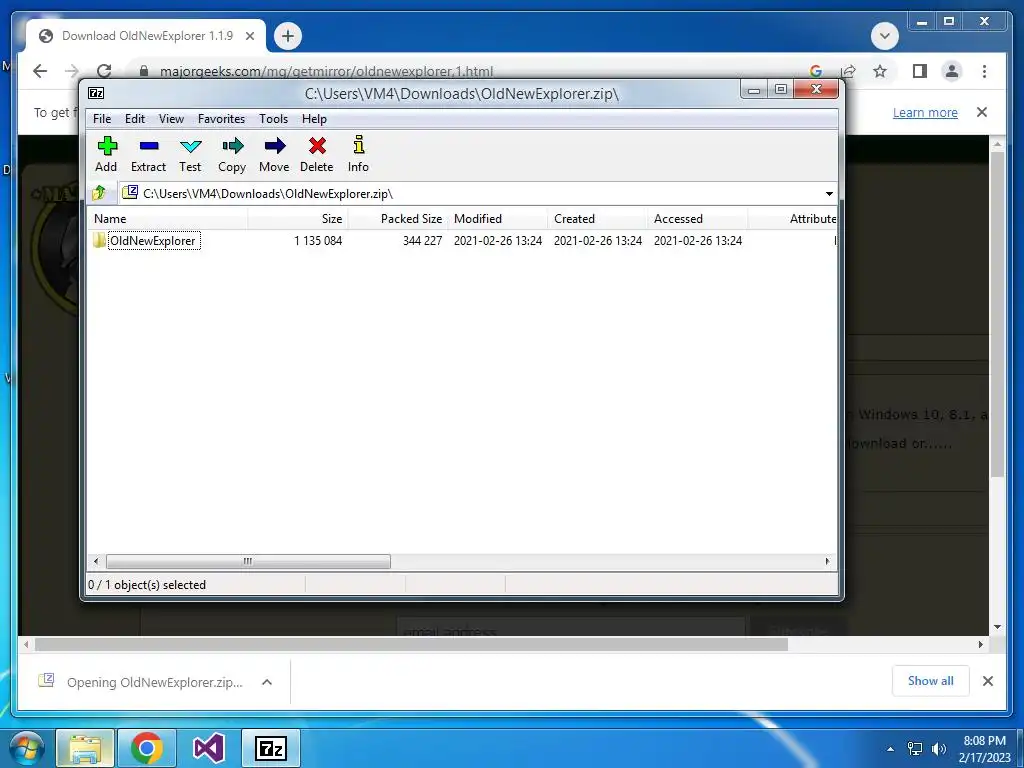The width and height of the screenshot is (1024, 768).
Task: Open the Help menu
Action: (314, 119)
